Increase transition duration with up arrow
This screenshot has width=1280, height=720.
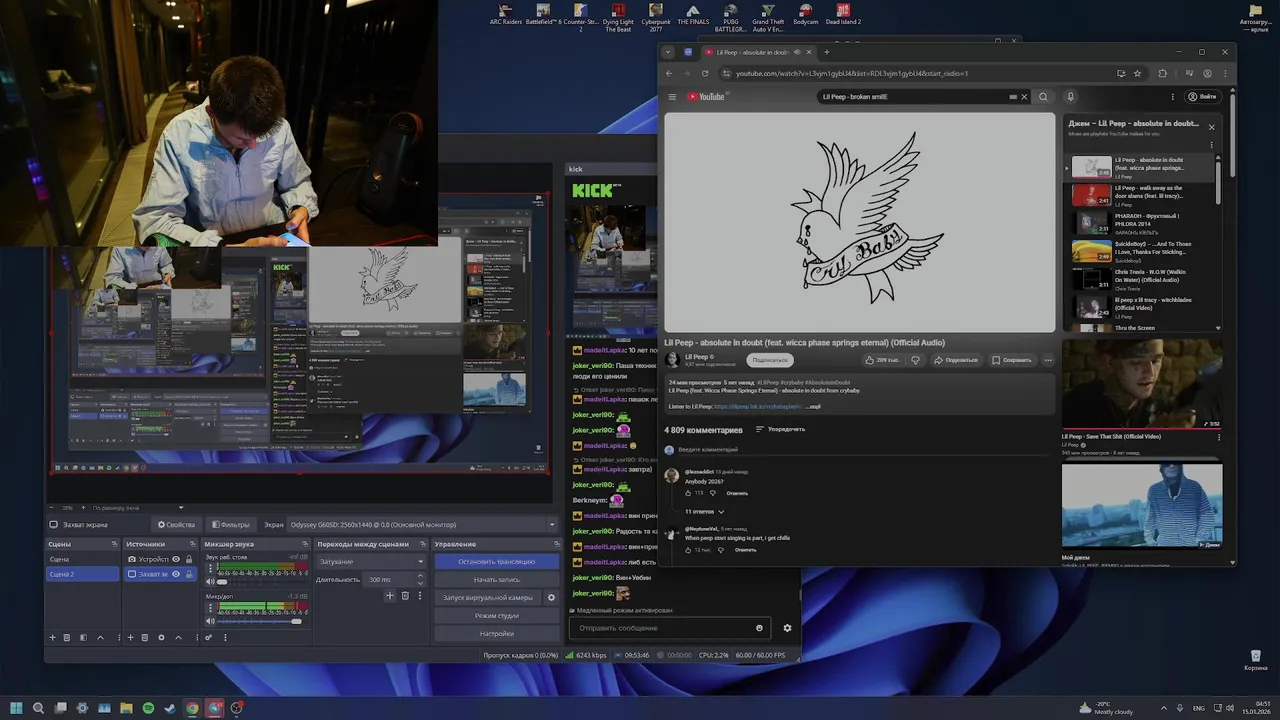421,577
